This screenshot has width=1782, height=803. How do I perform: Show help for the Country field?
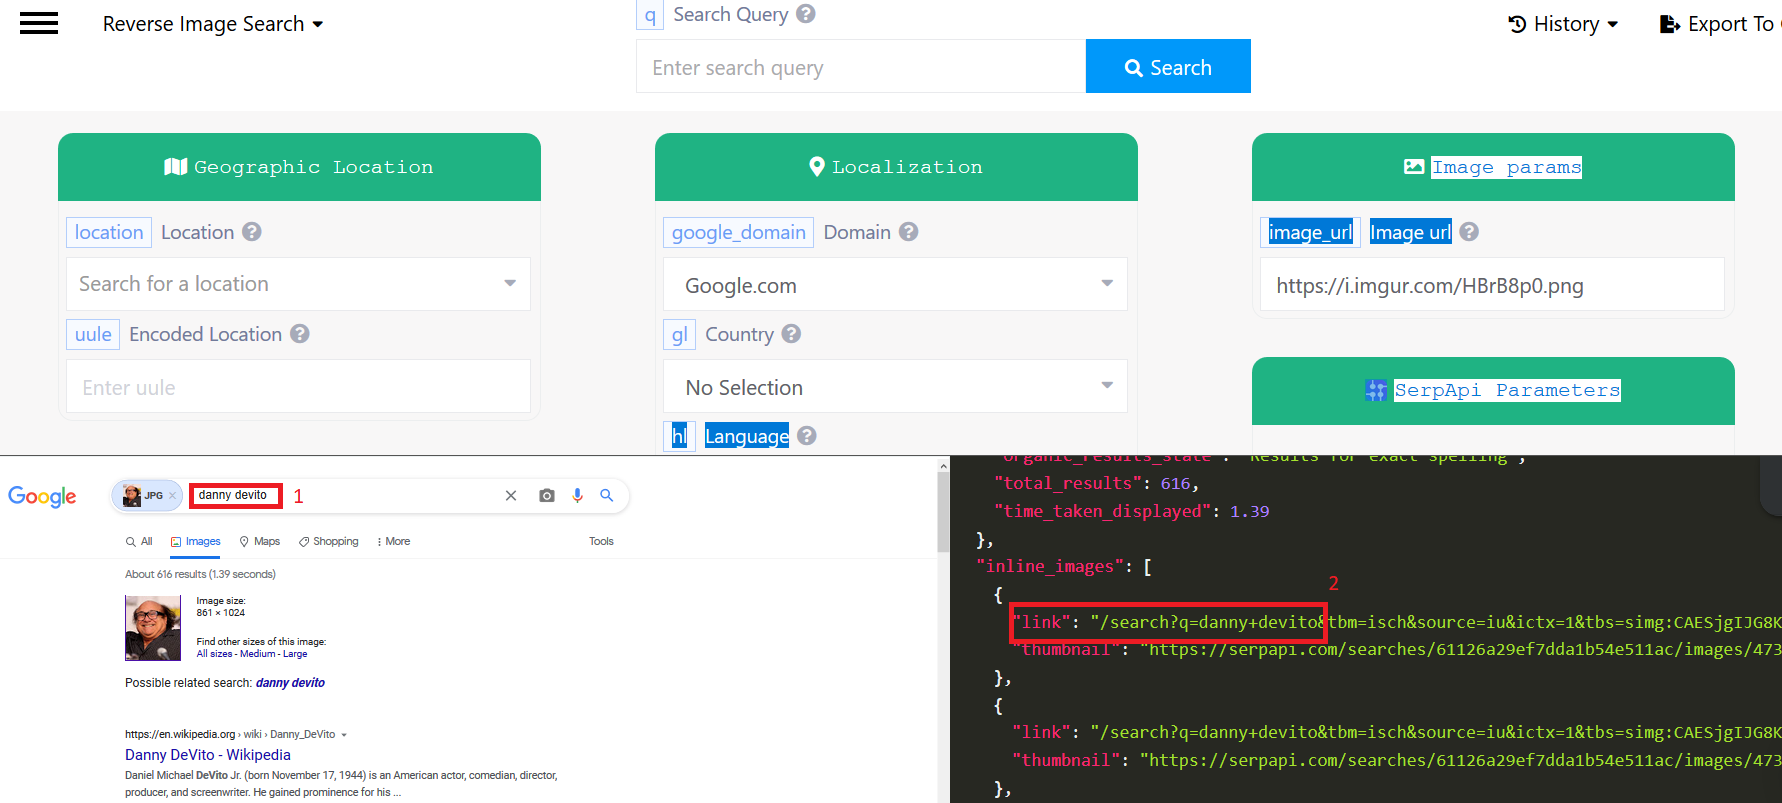pyautogui.click(x=791, y=334)
